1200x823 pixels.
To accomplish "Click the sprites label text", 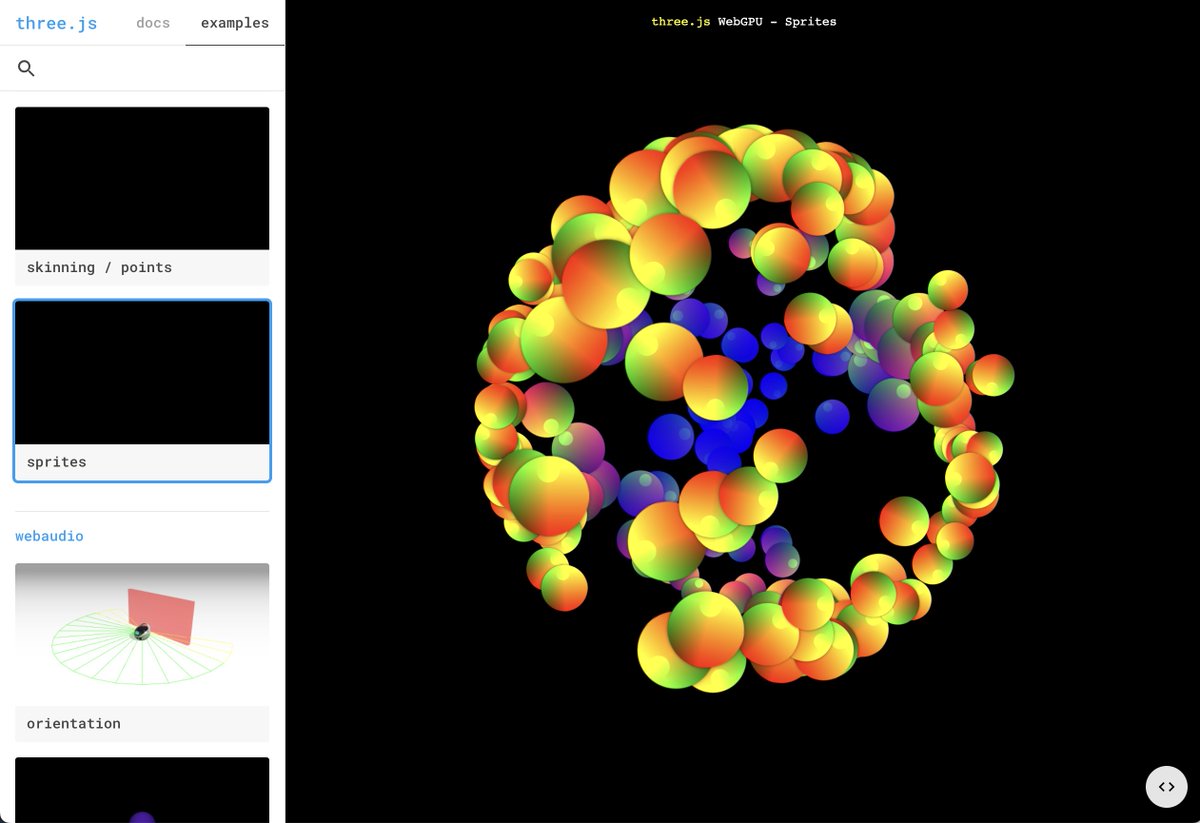I will [57, 462].
